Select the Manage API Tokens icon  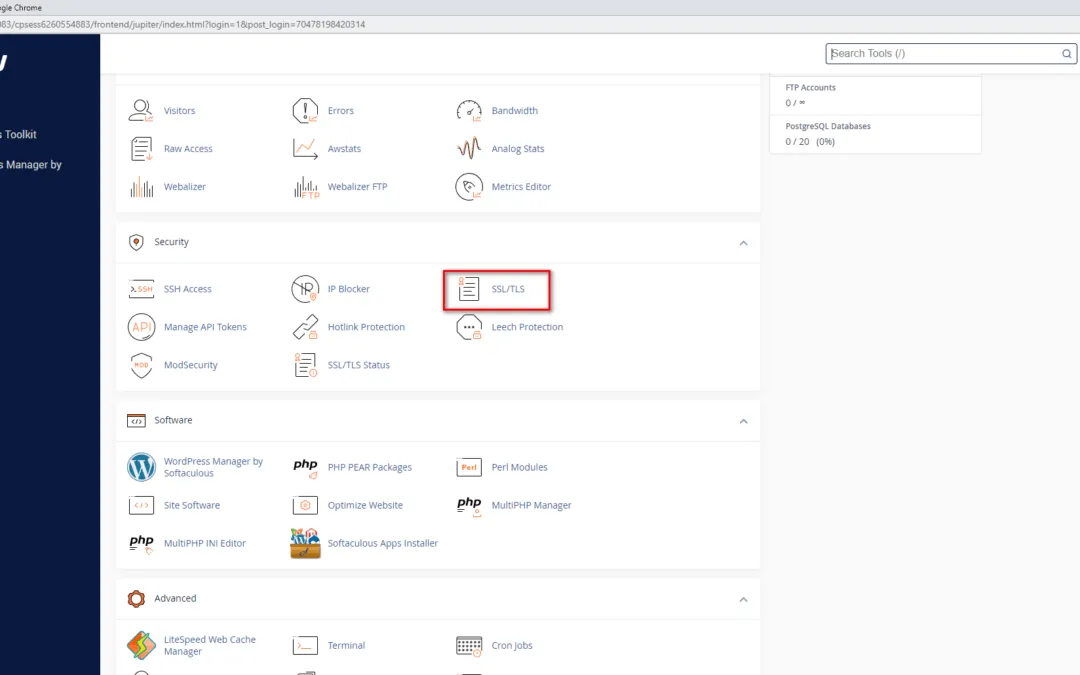141,327
